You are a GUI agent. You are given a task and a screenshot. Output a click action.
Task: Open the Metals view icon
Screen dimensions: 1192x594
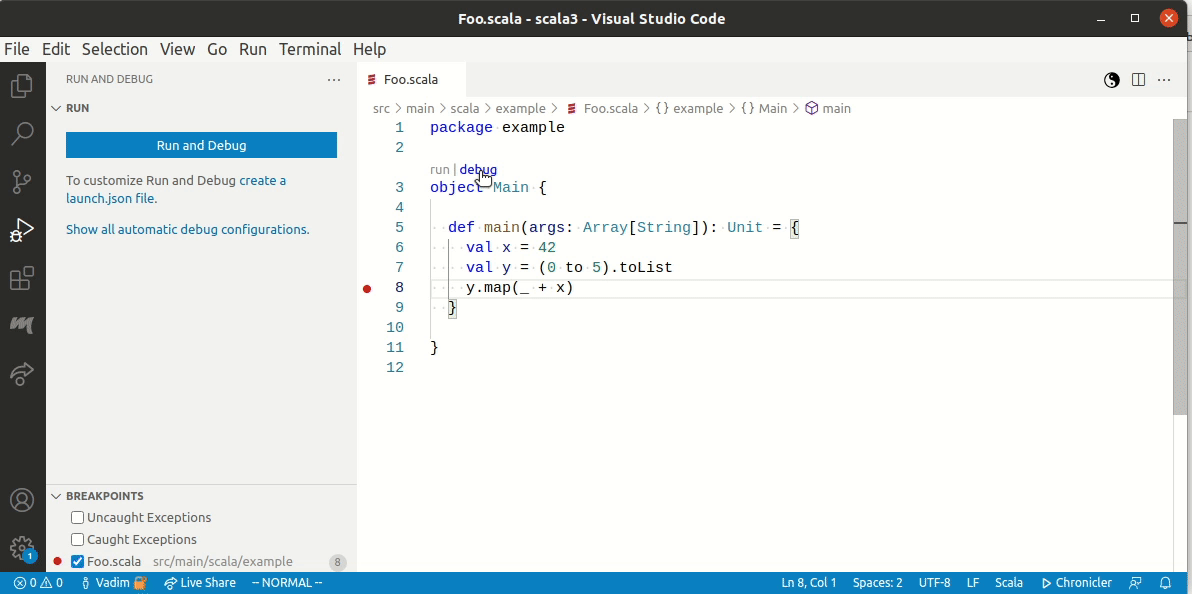22,325
